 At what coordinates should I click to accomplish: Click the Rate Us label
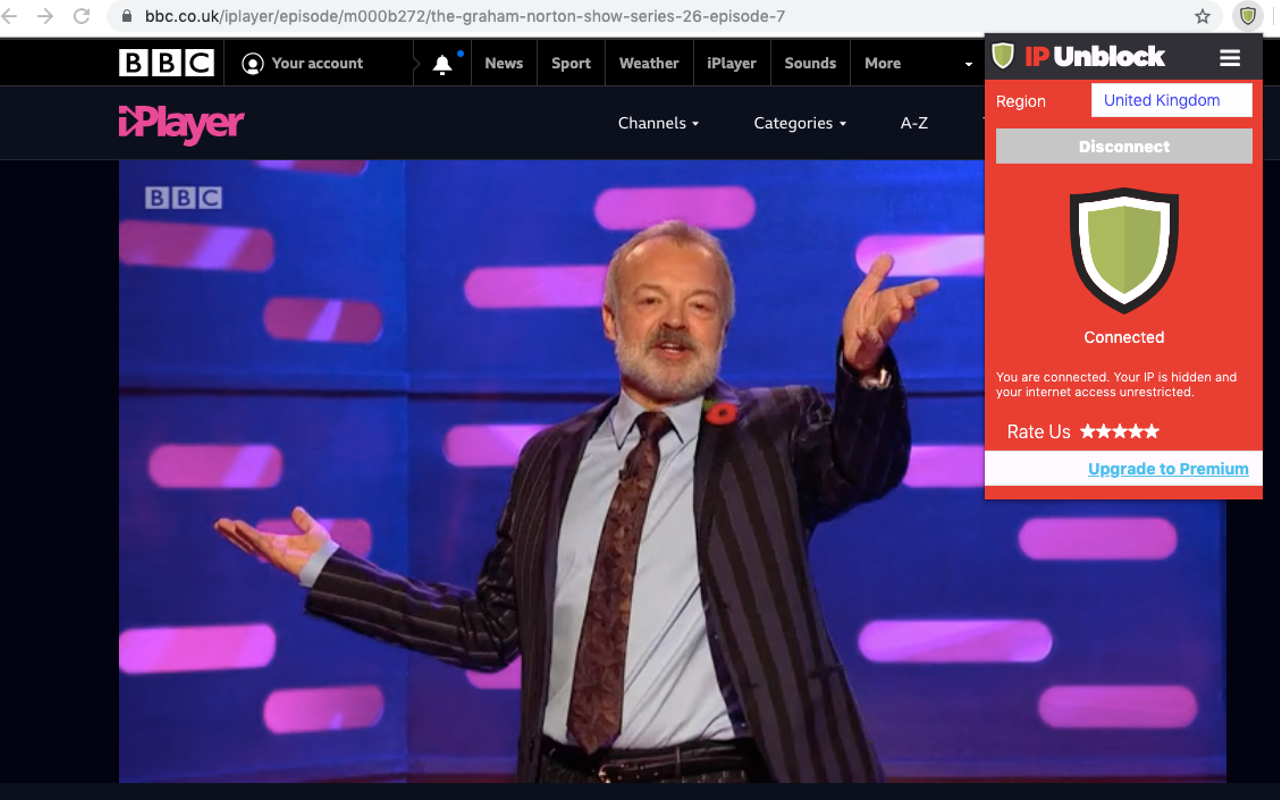coord(1039,432)
